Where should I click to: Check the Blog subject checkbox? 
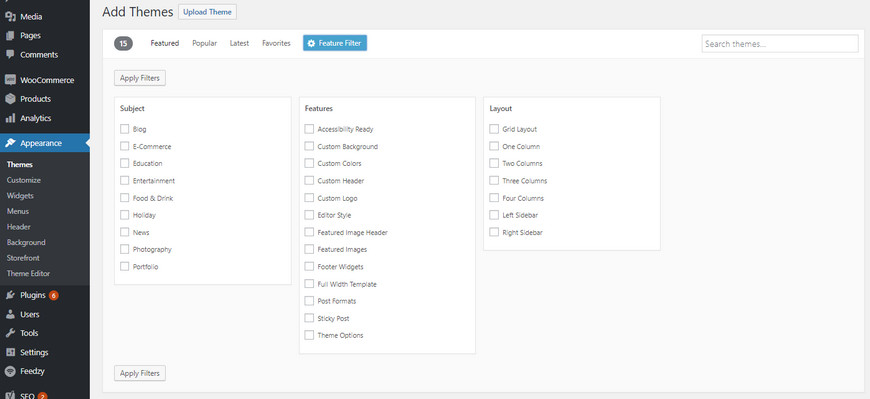(x=124, y=129)
